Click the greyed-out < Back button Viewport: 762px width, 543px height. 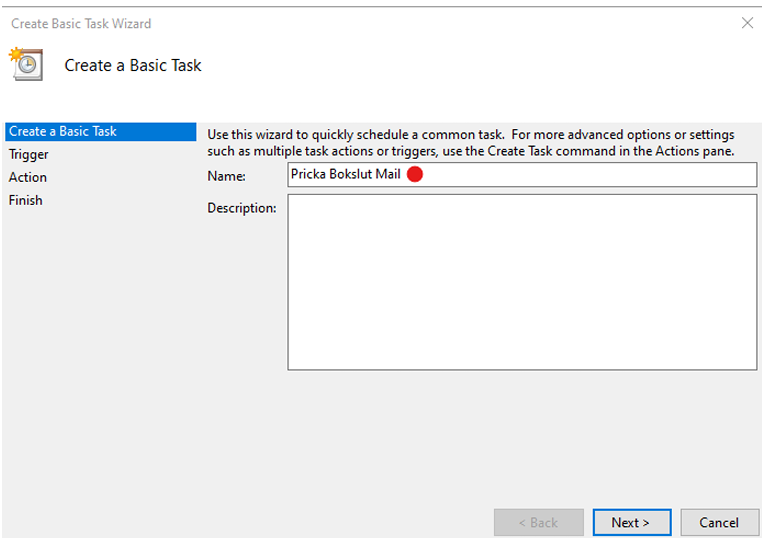(x=538, y=523)
